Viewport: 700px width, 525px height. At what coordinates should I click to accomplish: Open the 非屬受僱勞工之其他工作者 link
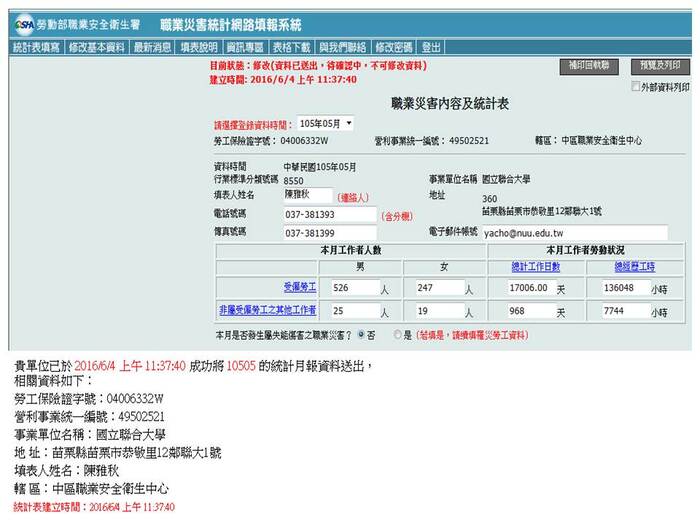(x=268, y=310)
